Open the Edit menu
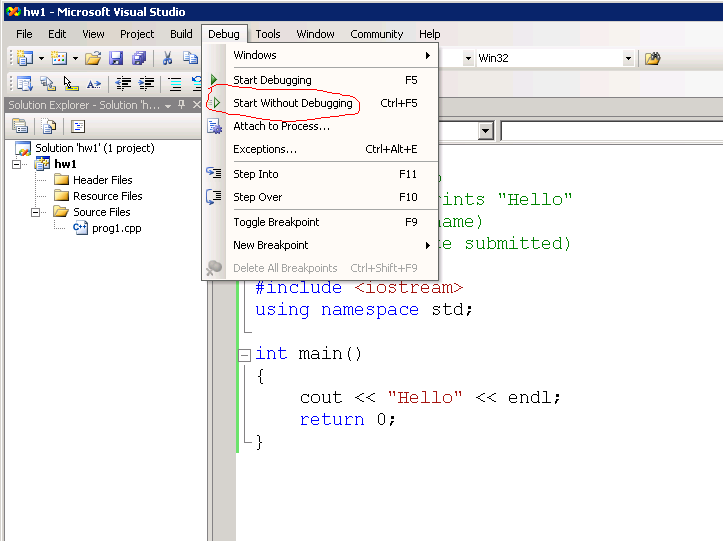The width and height of the screenshot is (723, 541). 57,34
